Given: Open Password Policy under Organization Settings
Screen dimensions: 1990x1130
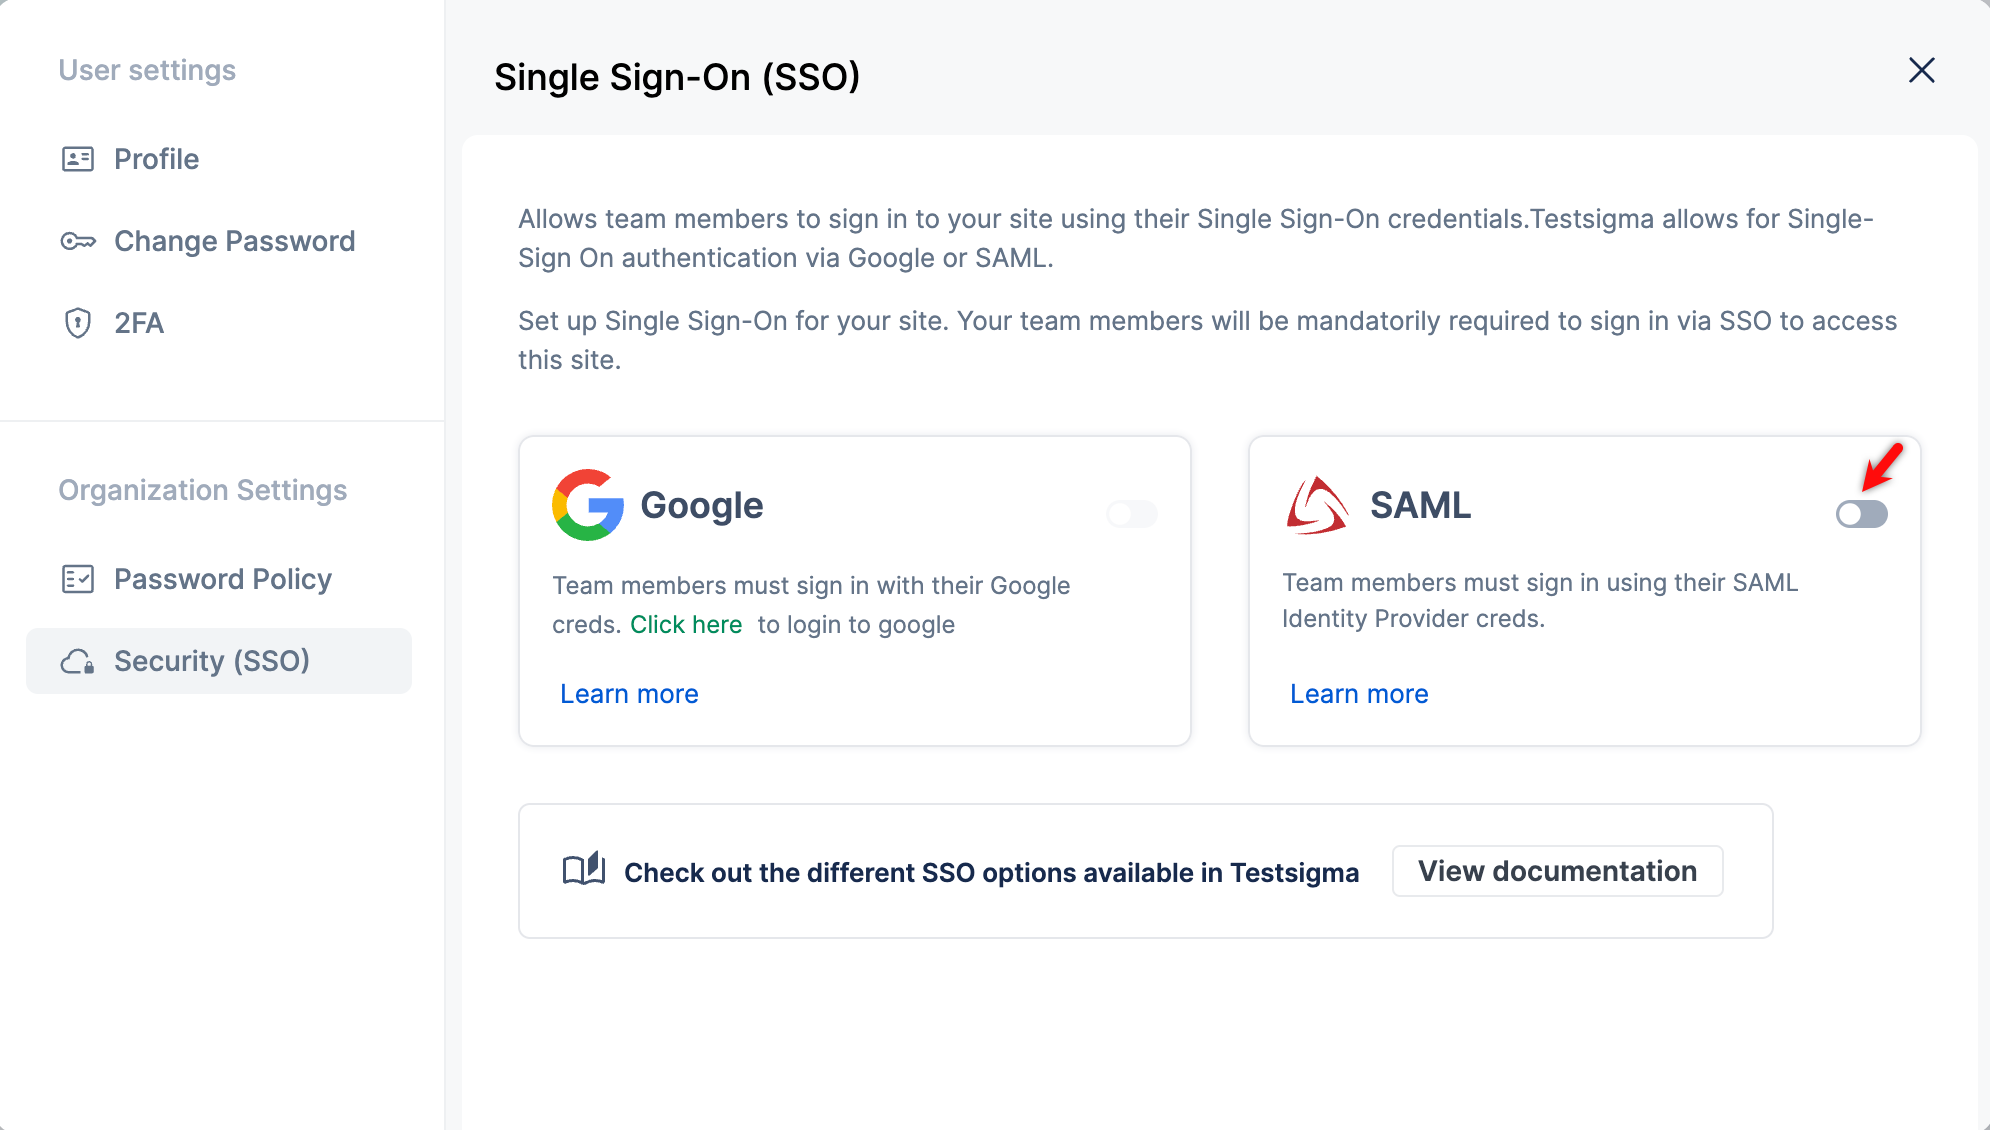Looking at the screenshot, I should [223, 578].
